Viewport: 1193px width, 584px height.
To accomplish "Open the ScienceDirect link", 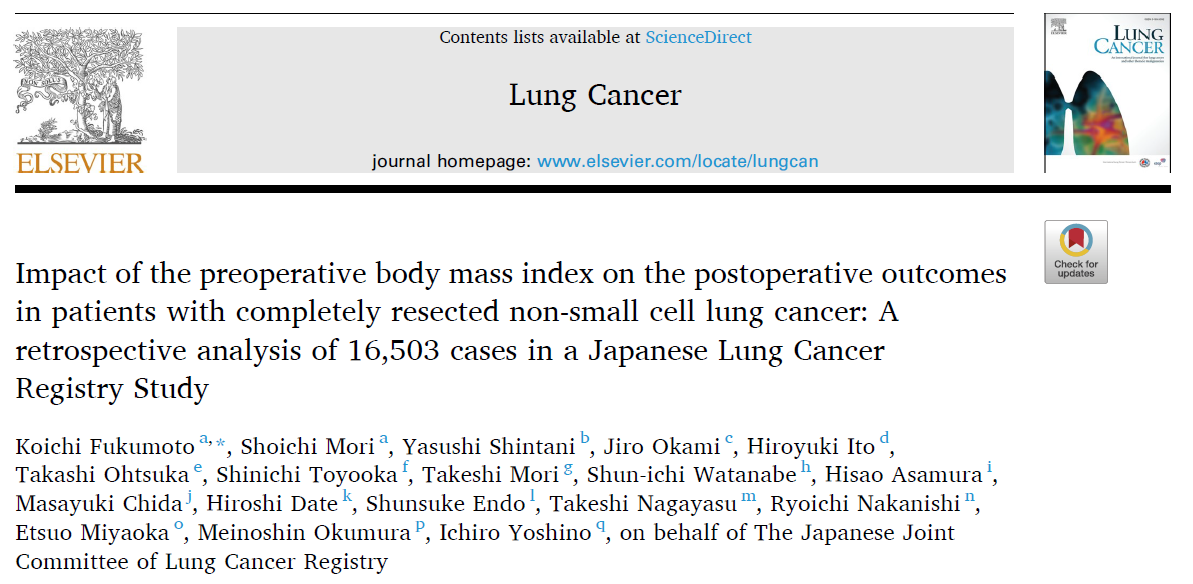I will (x=698, y=36).
